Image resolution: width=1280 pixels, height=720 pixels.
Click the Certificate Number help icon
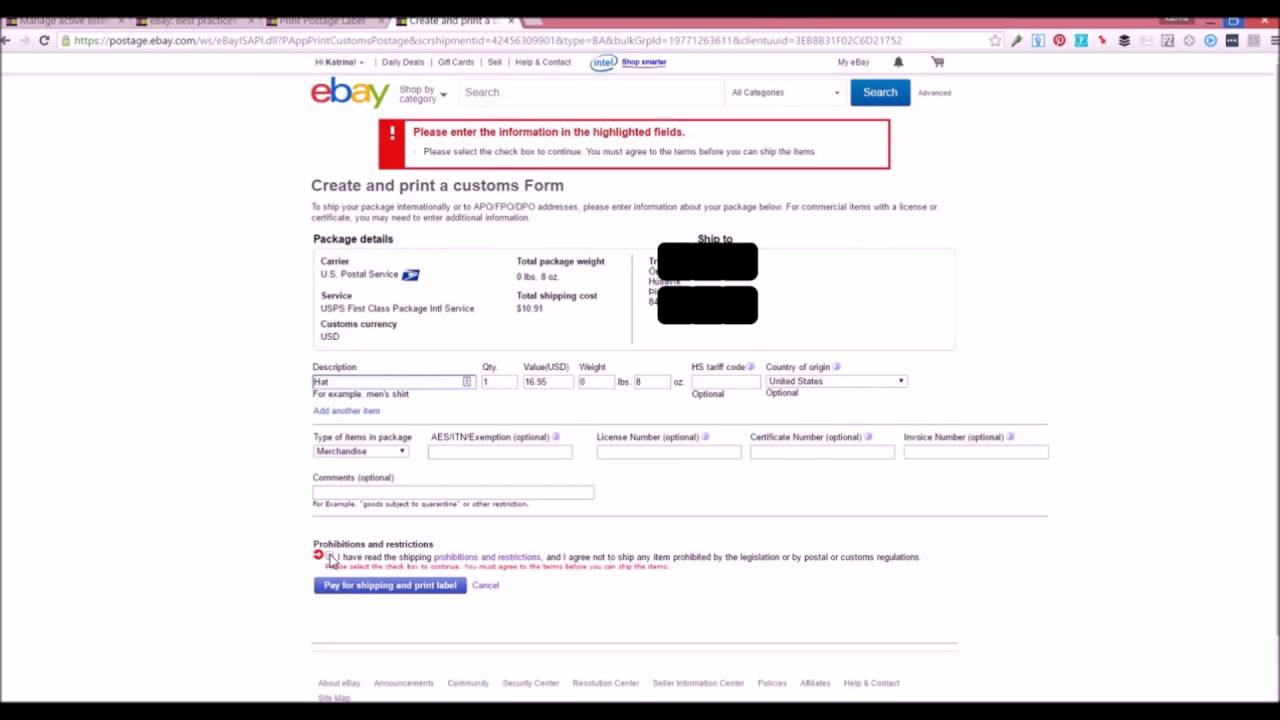[x=868, y=437]
